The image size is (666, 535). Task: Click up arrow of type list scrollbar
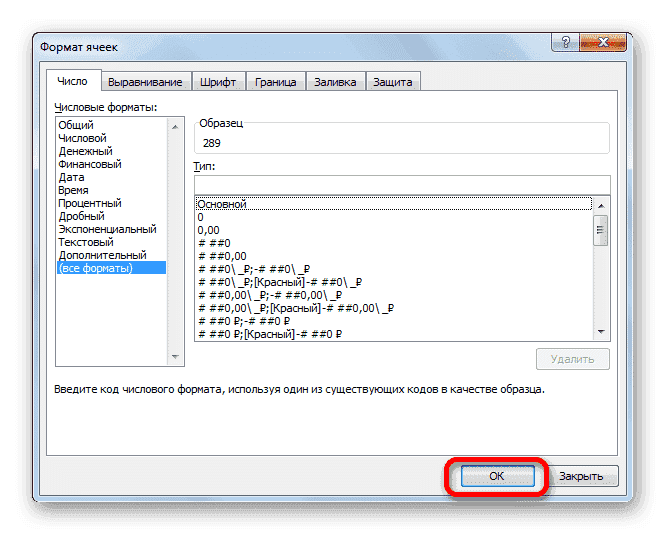point(601,206)
